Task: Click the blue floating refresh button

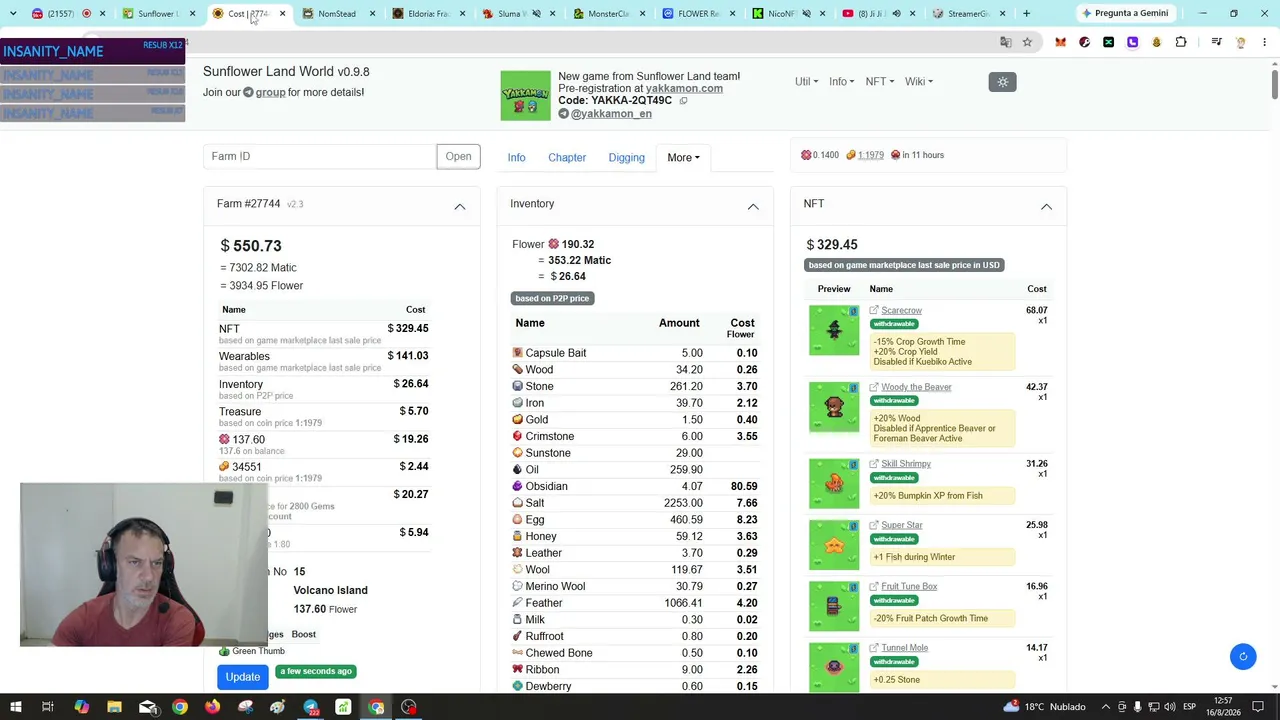Action: (x=1243, y=656)
